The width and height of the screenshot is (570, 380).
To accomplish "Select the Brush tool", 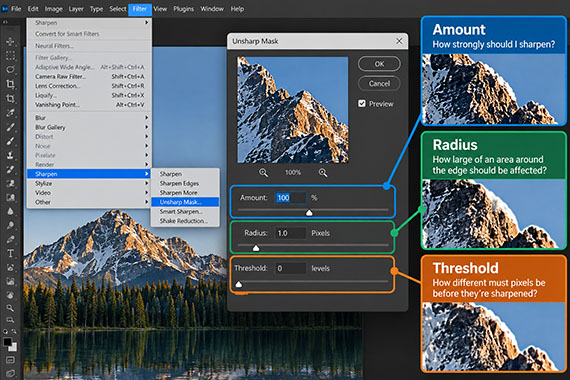I will pos(10,141).
